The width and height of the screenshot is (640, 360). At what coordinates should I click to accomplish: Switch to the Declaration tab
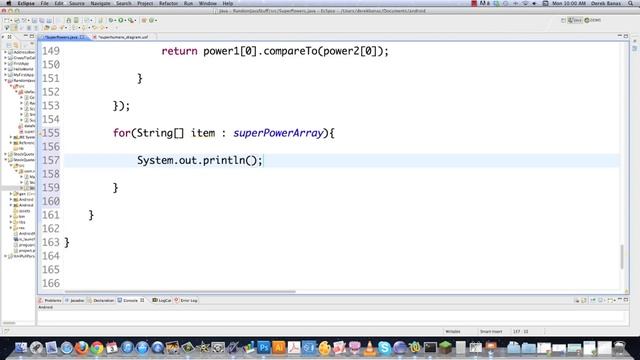101,300
